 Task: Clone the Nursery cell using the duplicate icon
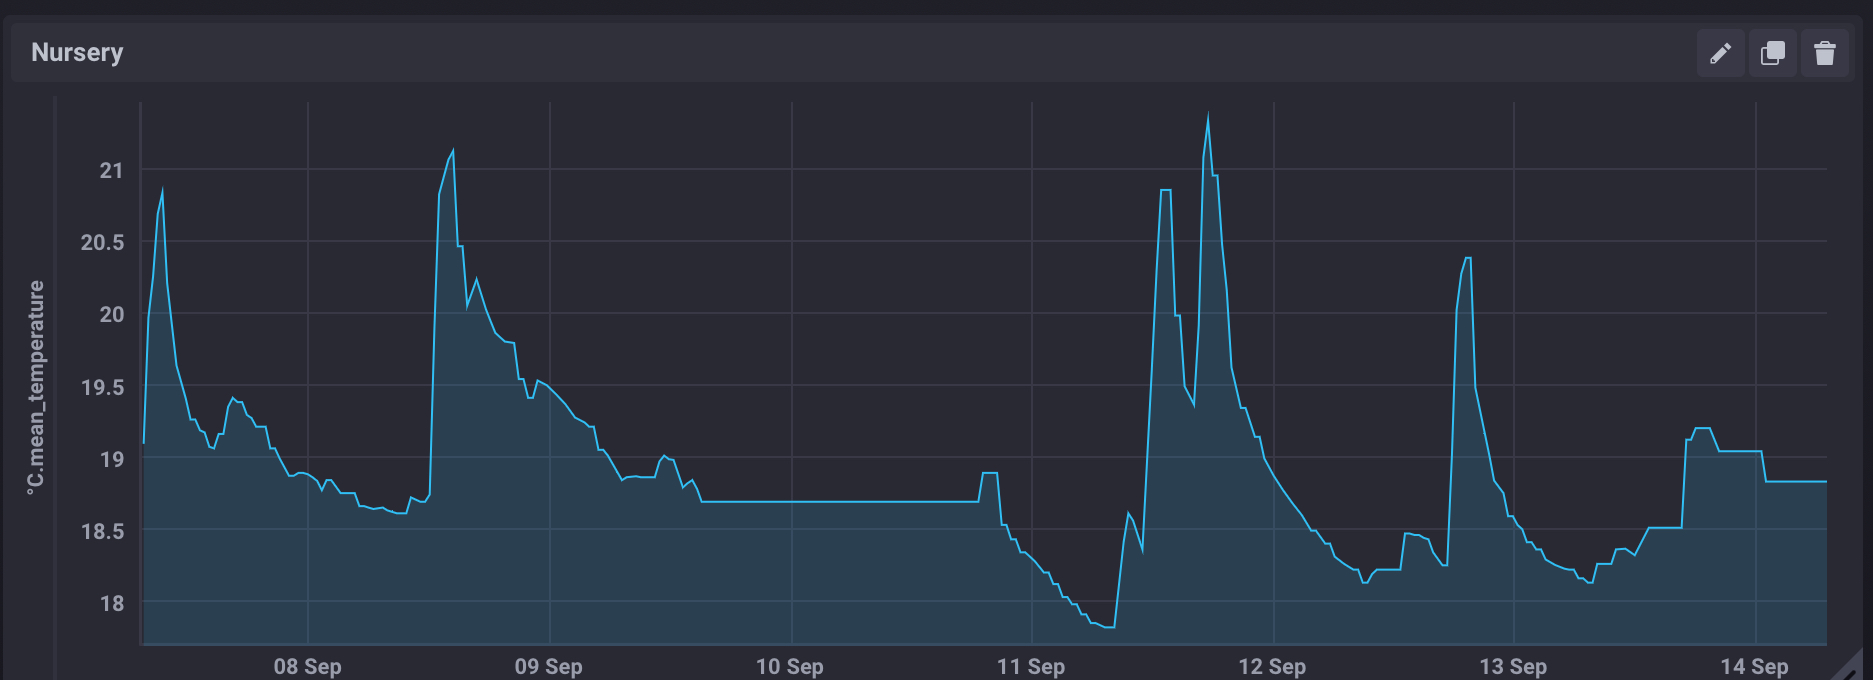pos(1772,53)
